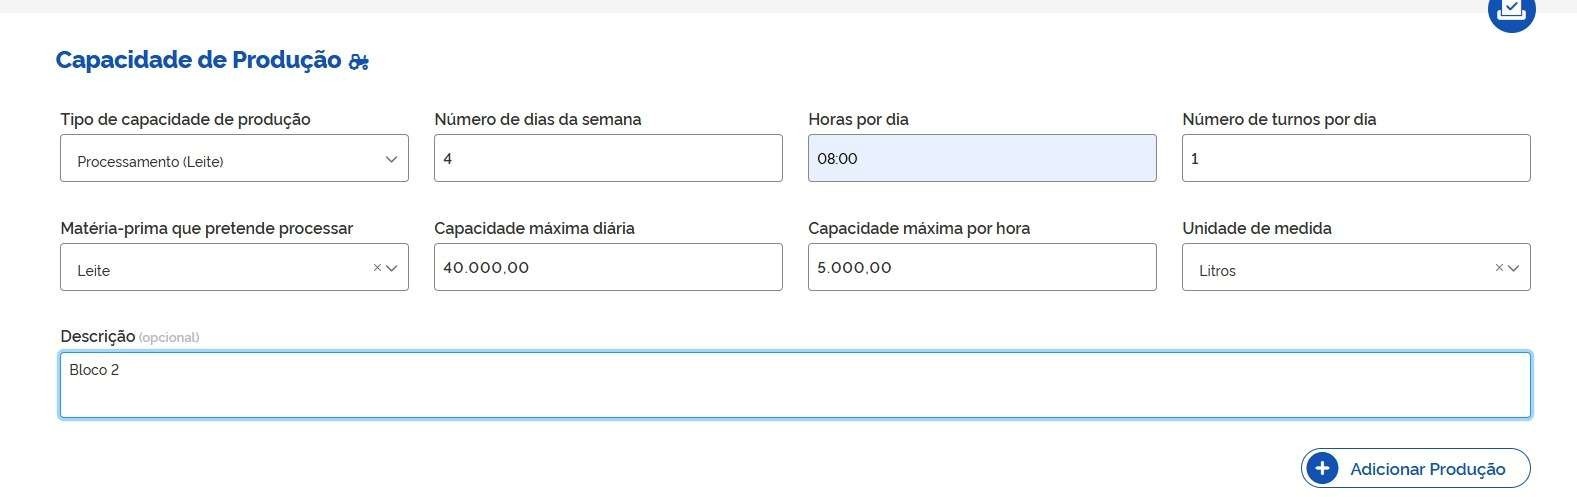The height and width of the screenshot is (497, 1577).
Task: Focus the Capacidade máxima por hora input
Action: (x=982, y=267)
